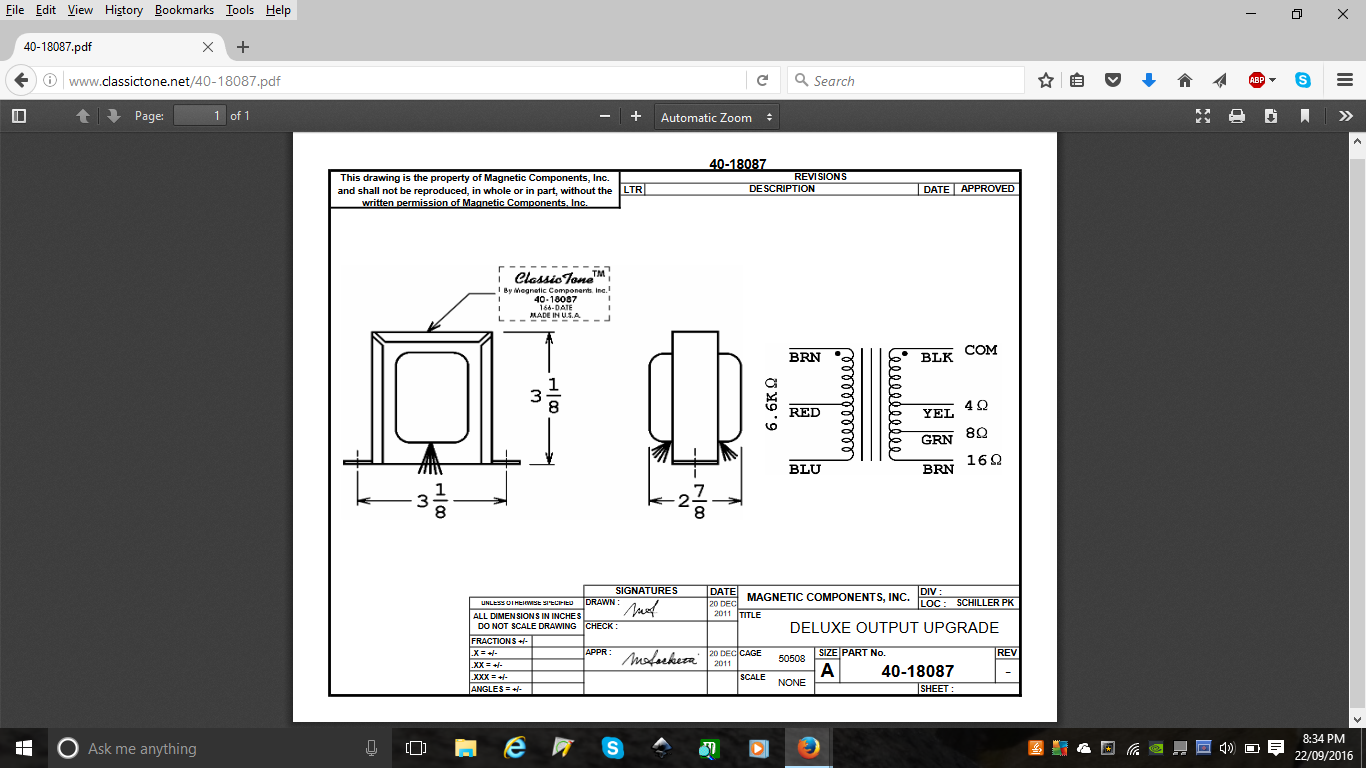Open the File menu

15,10
